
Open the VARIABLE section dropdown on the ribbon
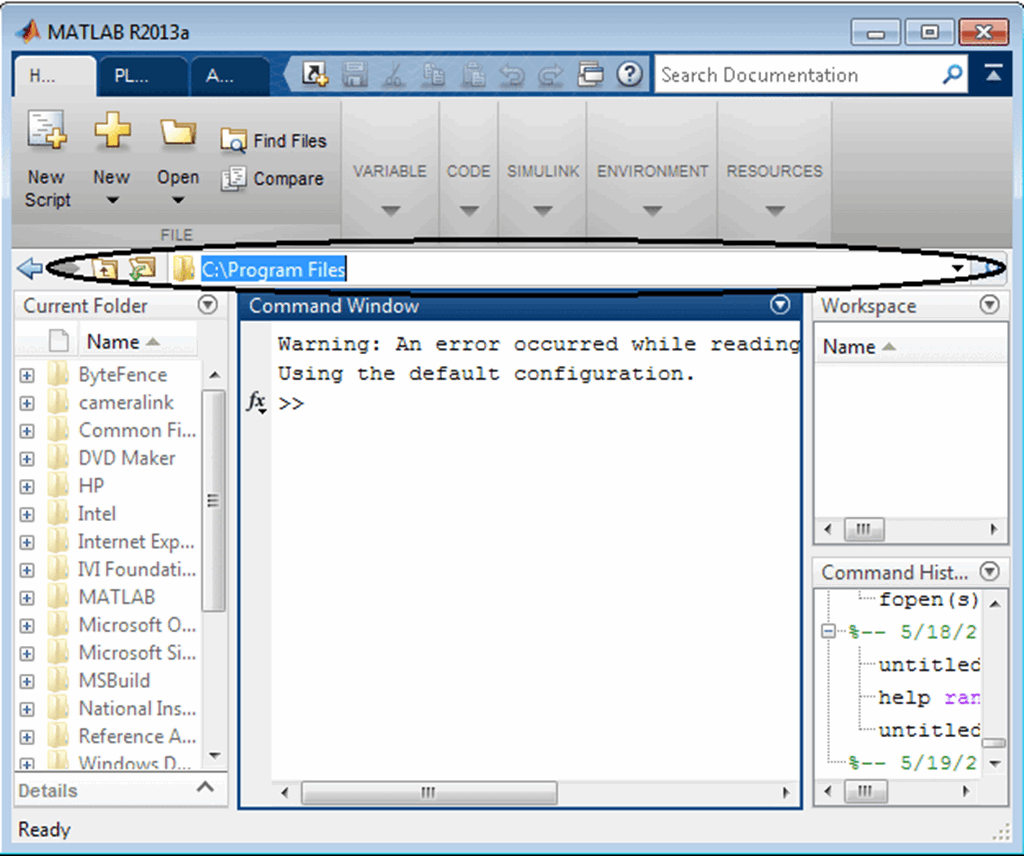390,210
